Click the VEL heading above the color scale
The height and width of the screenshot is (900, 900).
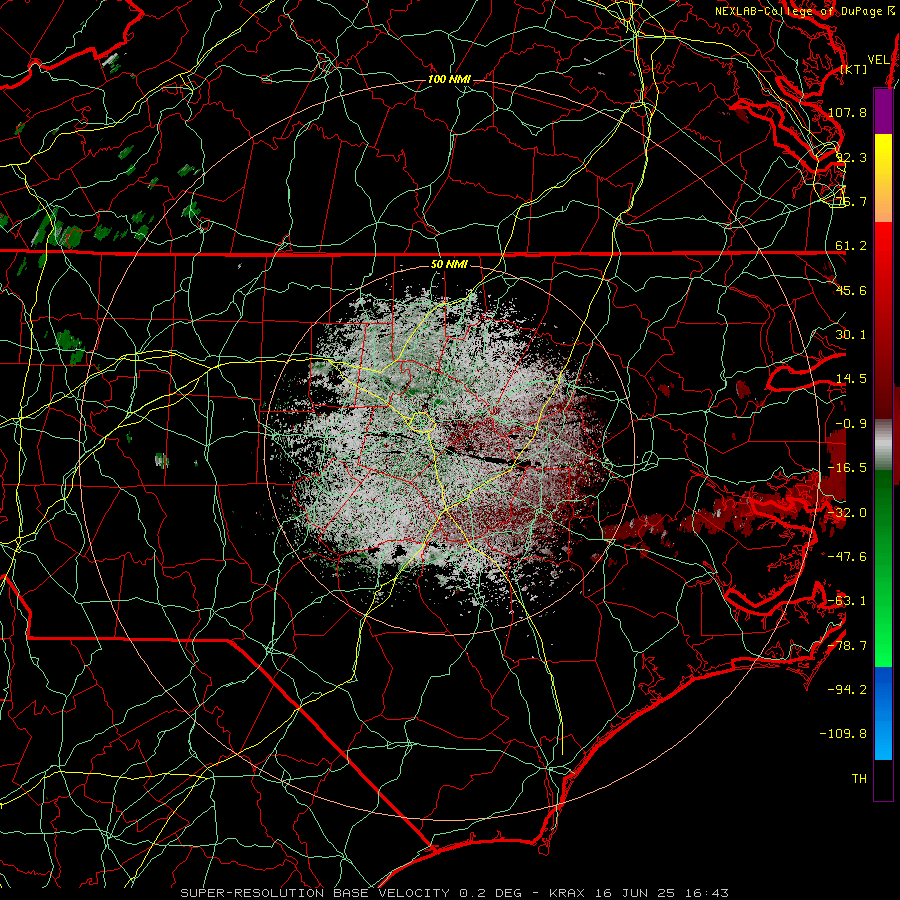coord(878,60)
